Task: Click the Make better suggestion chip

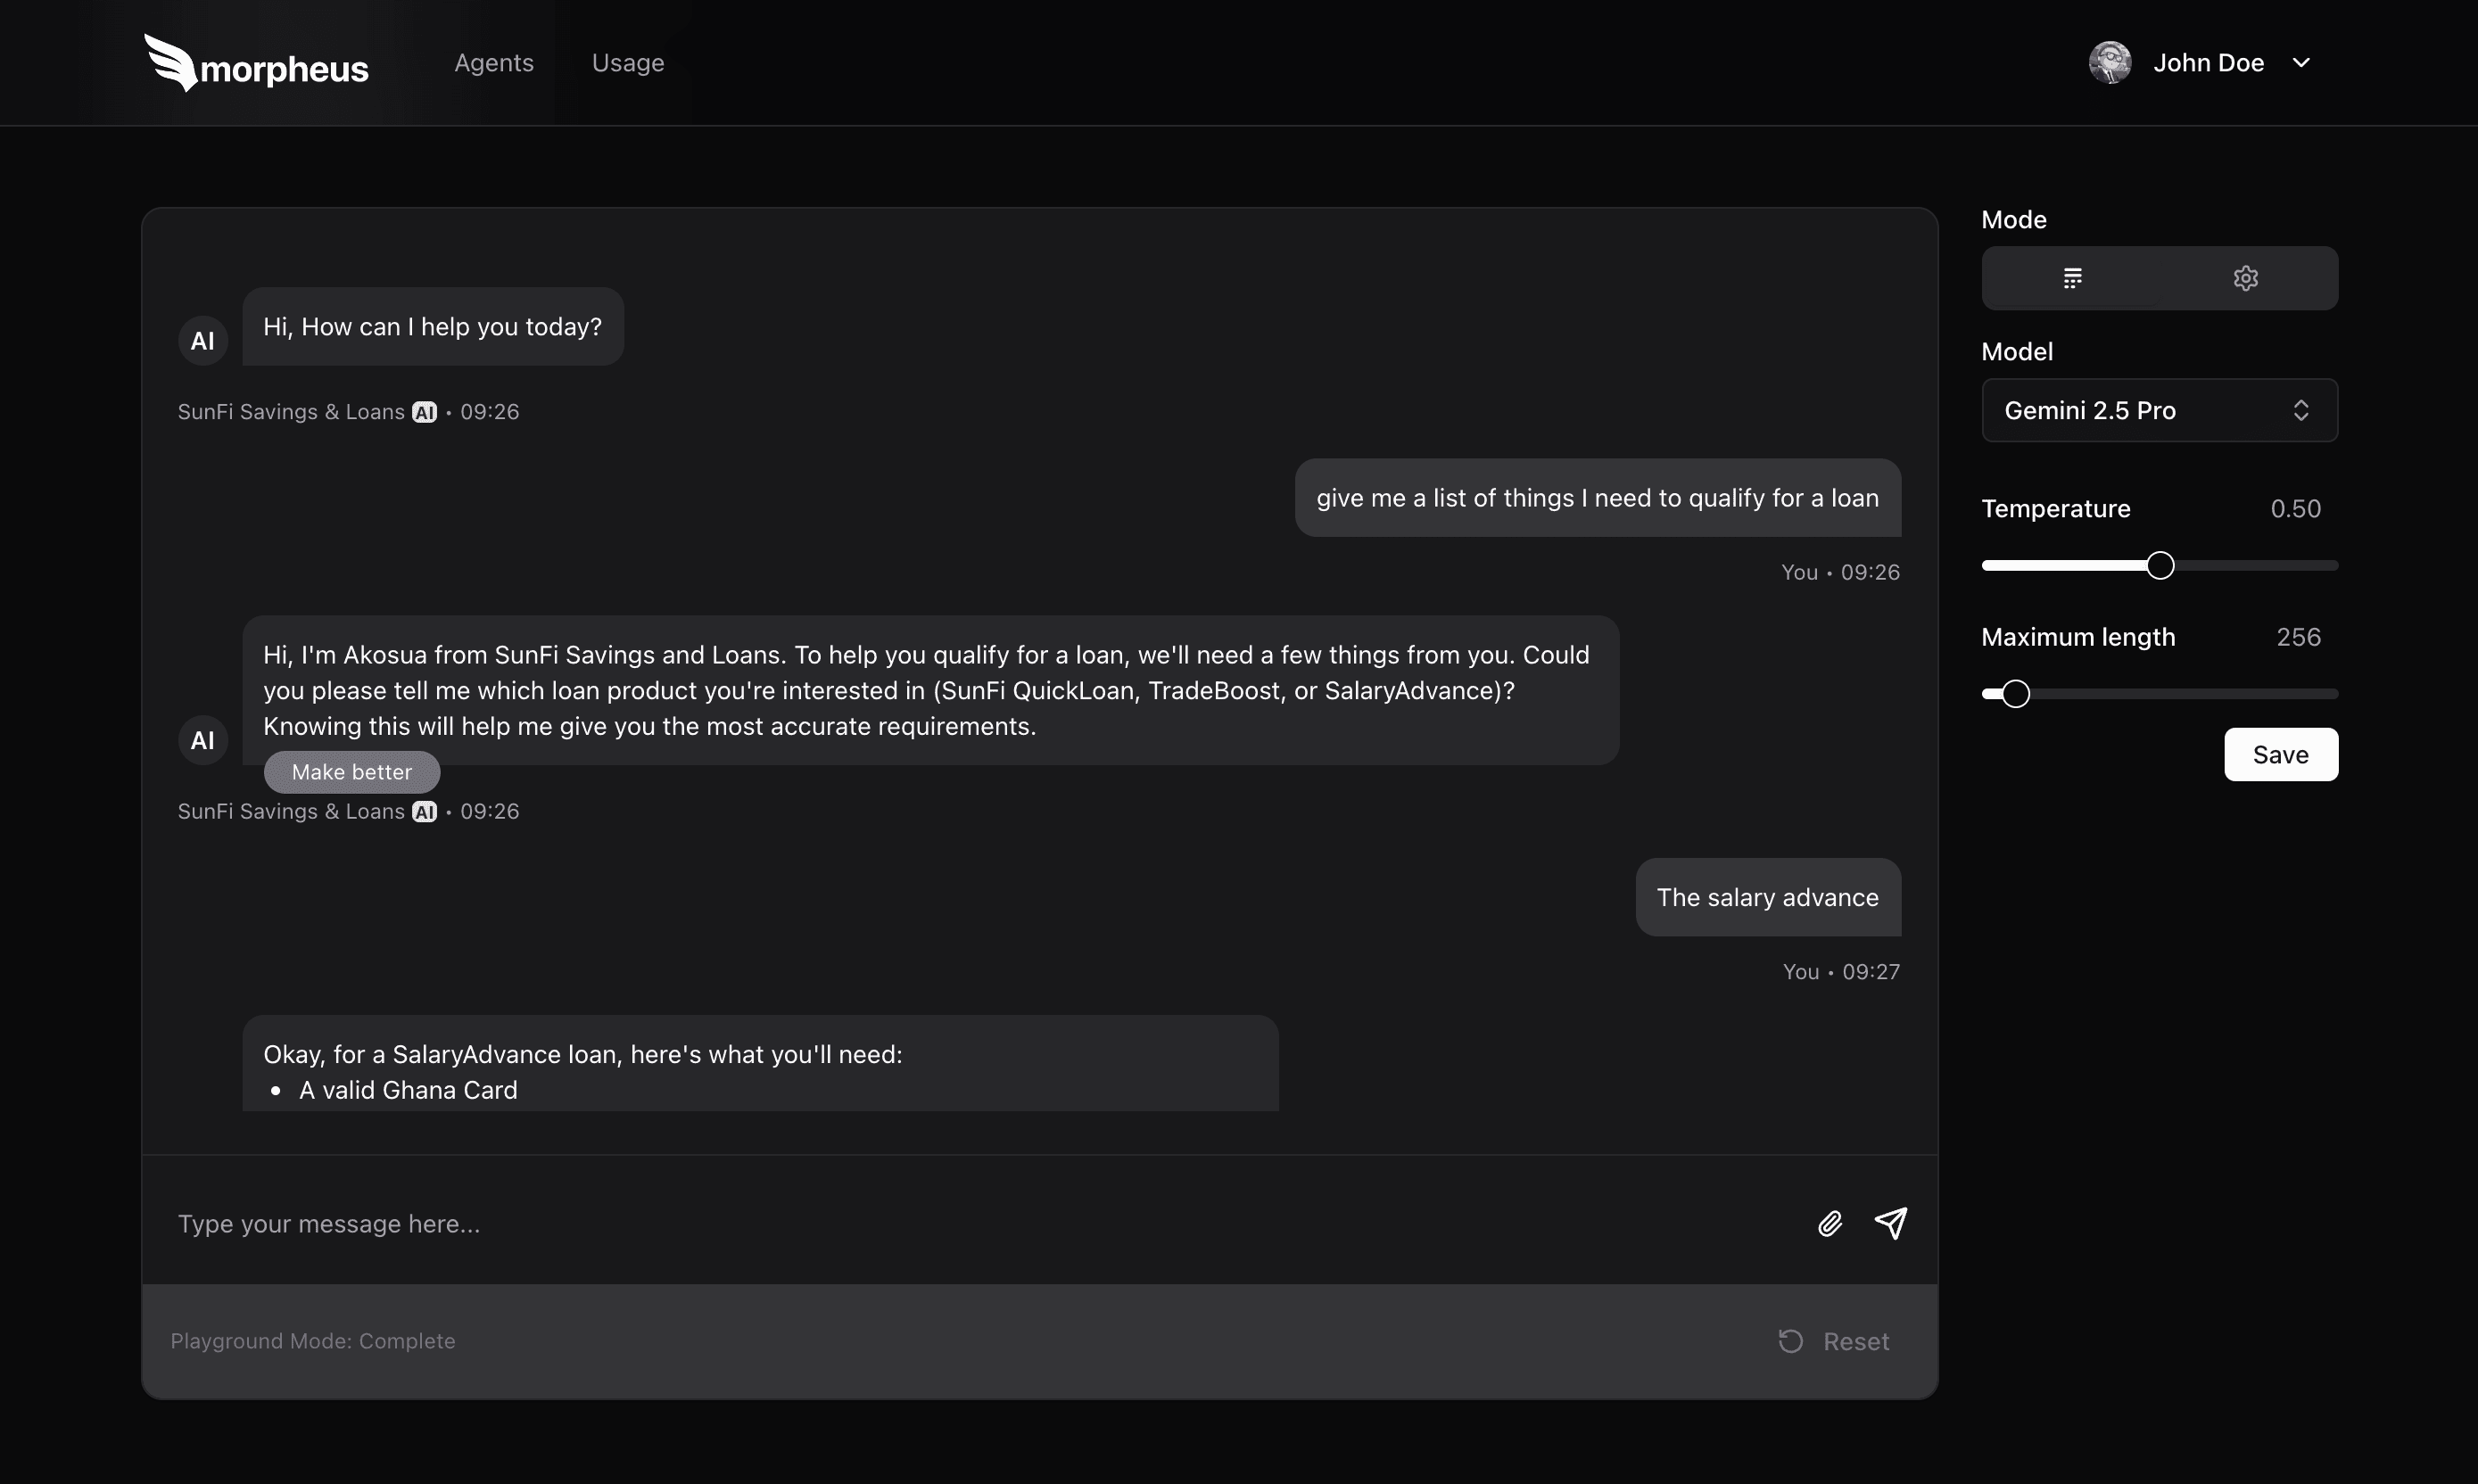Action: 351,771
